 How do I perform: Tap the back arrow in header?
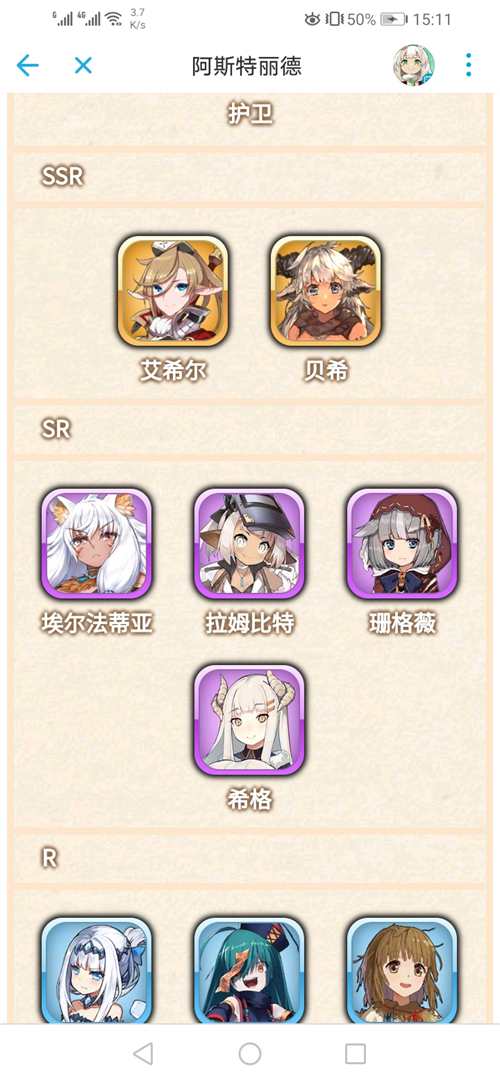pos(28,66)
